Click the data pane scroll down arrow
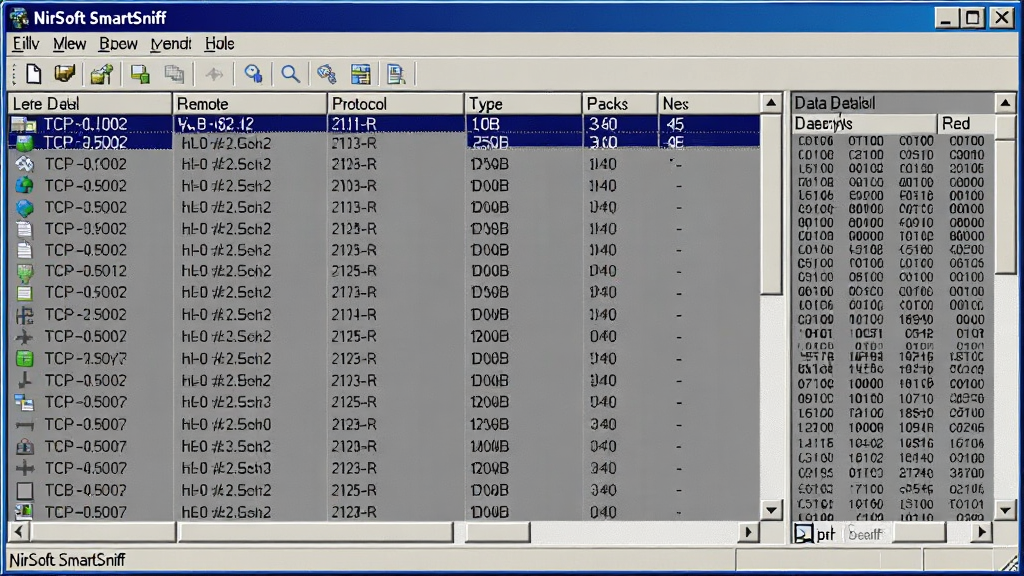 [x=1005, y=510]
